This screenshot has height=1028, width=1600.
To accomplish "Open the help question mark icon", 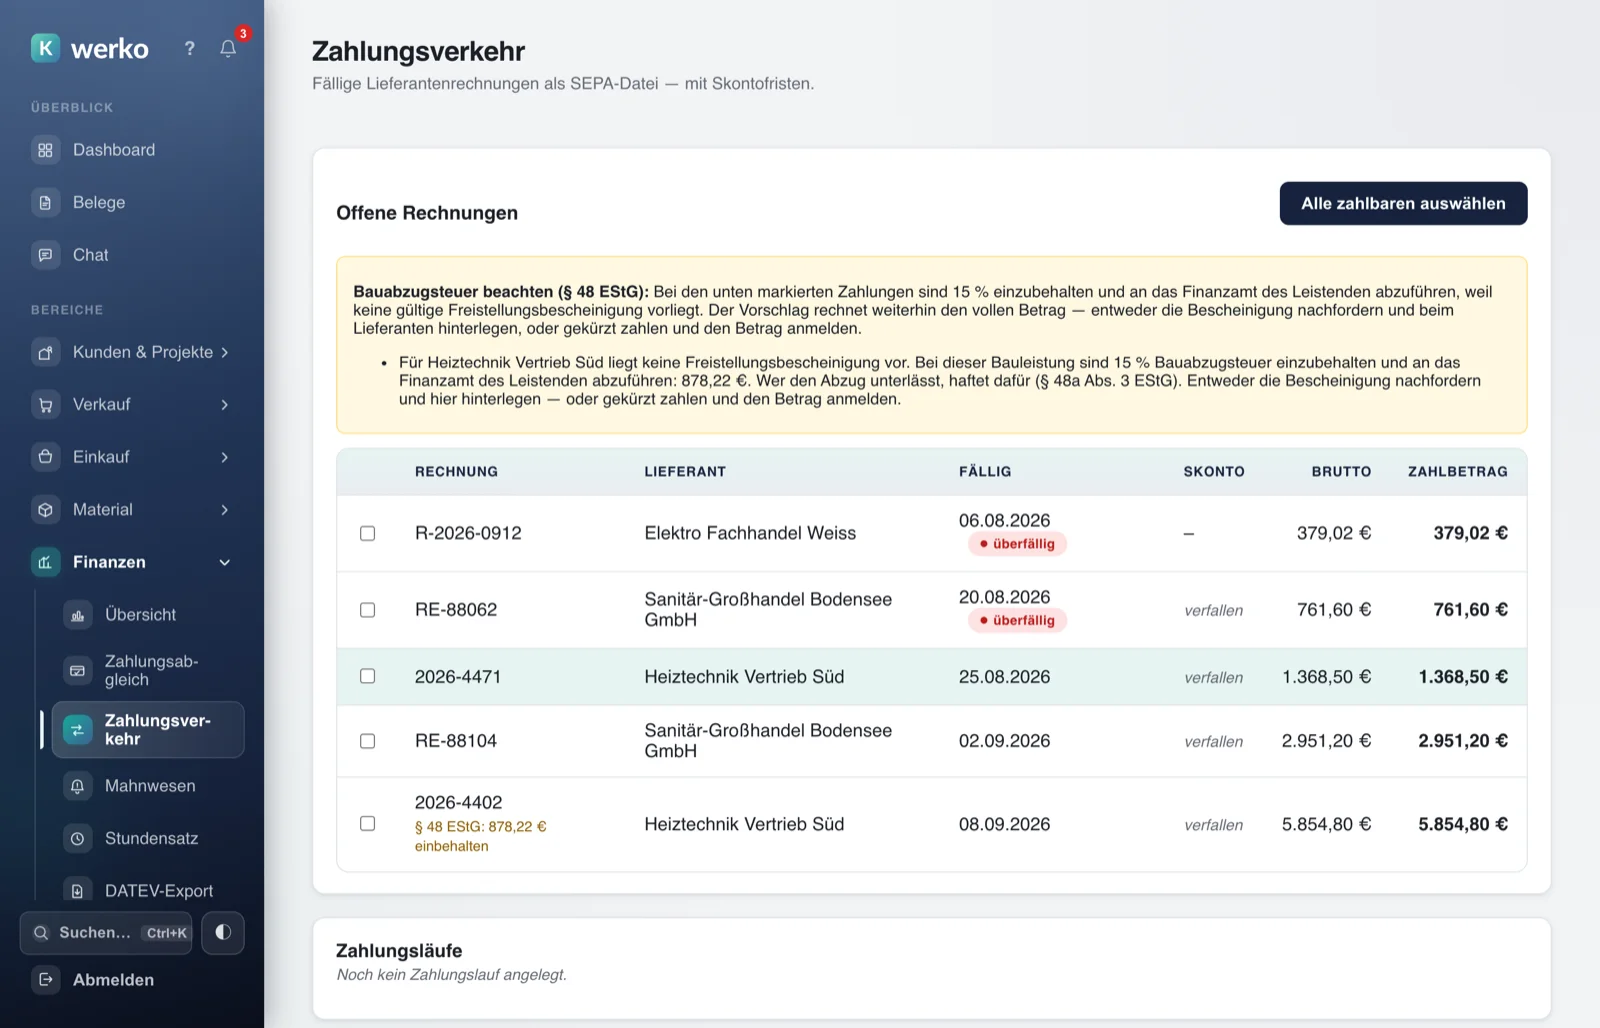I will point(189,48).
